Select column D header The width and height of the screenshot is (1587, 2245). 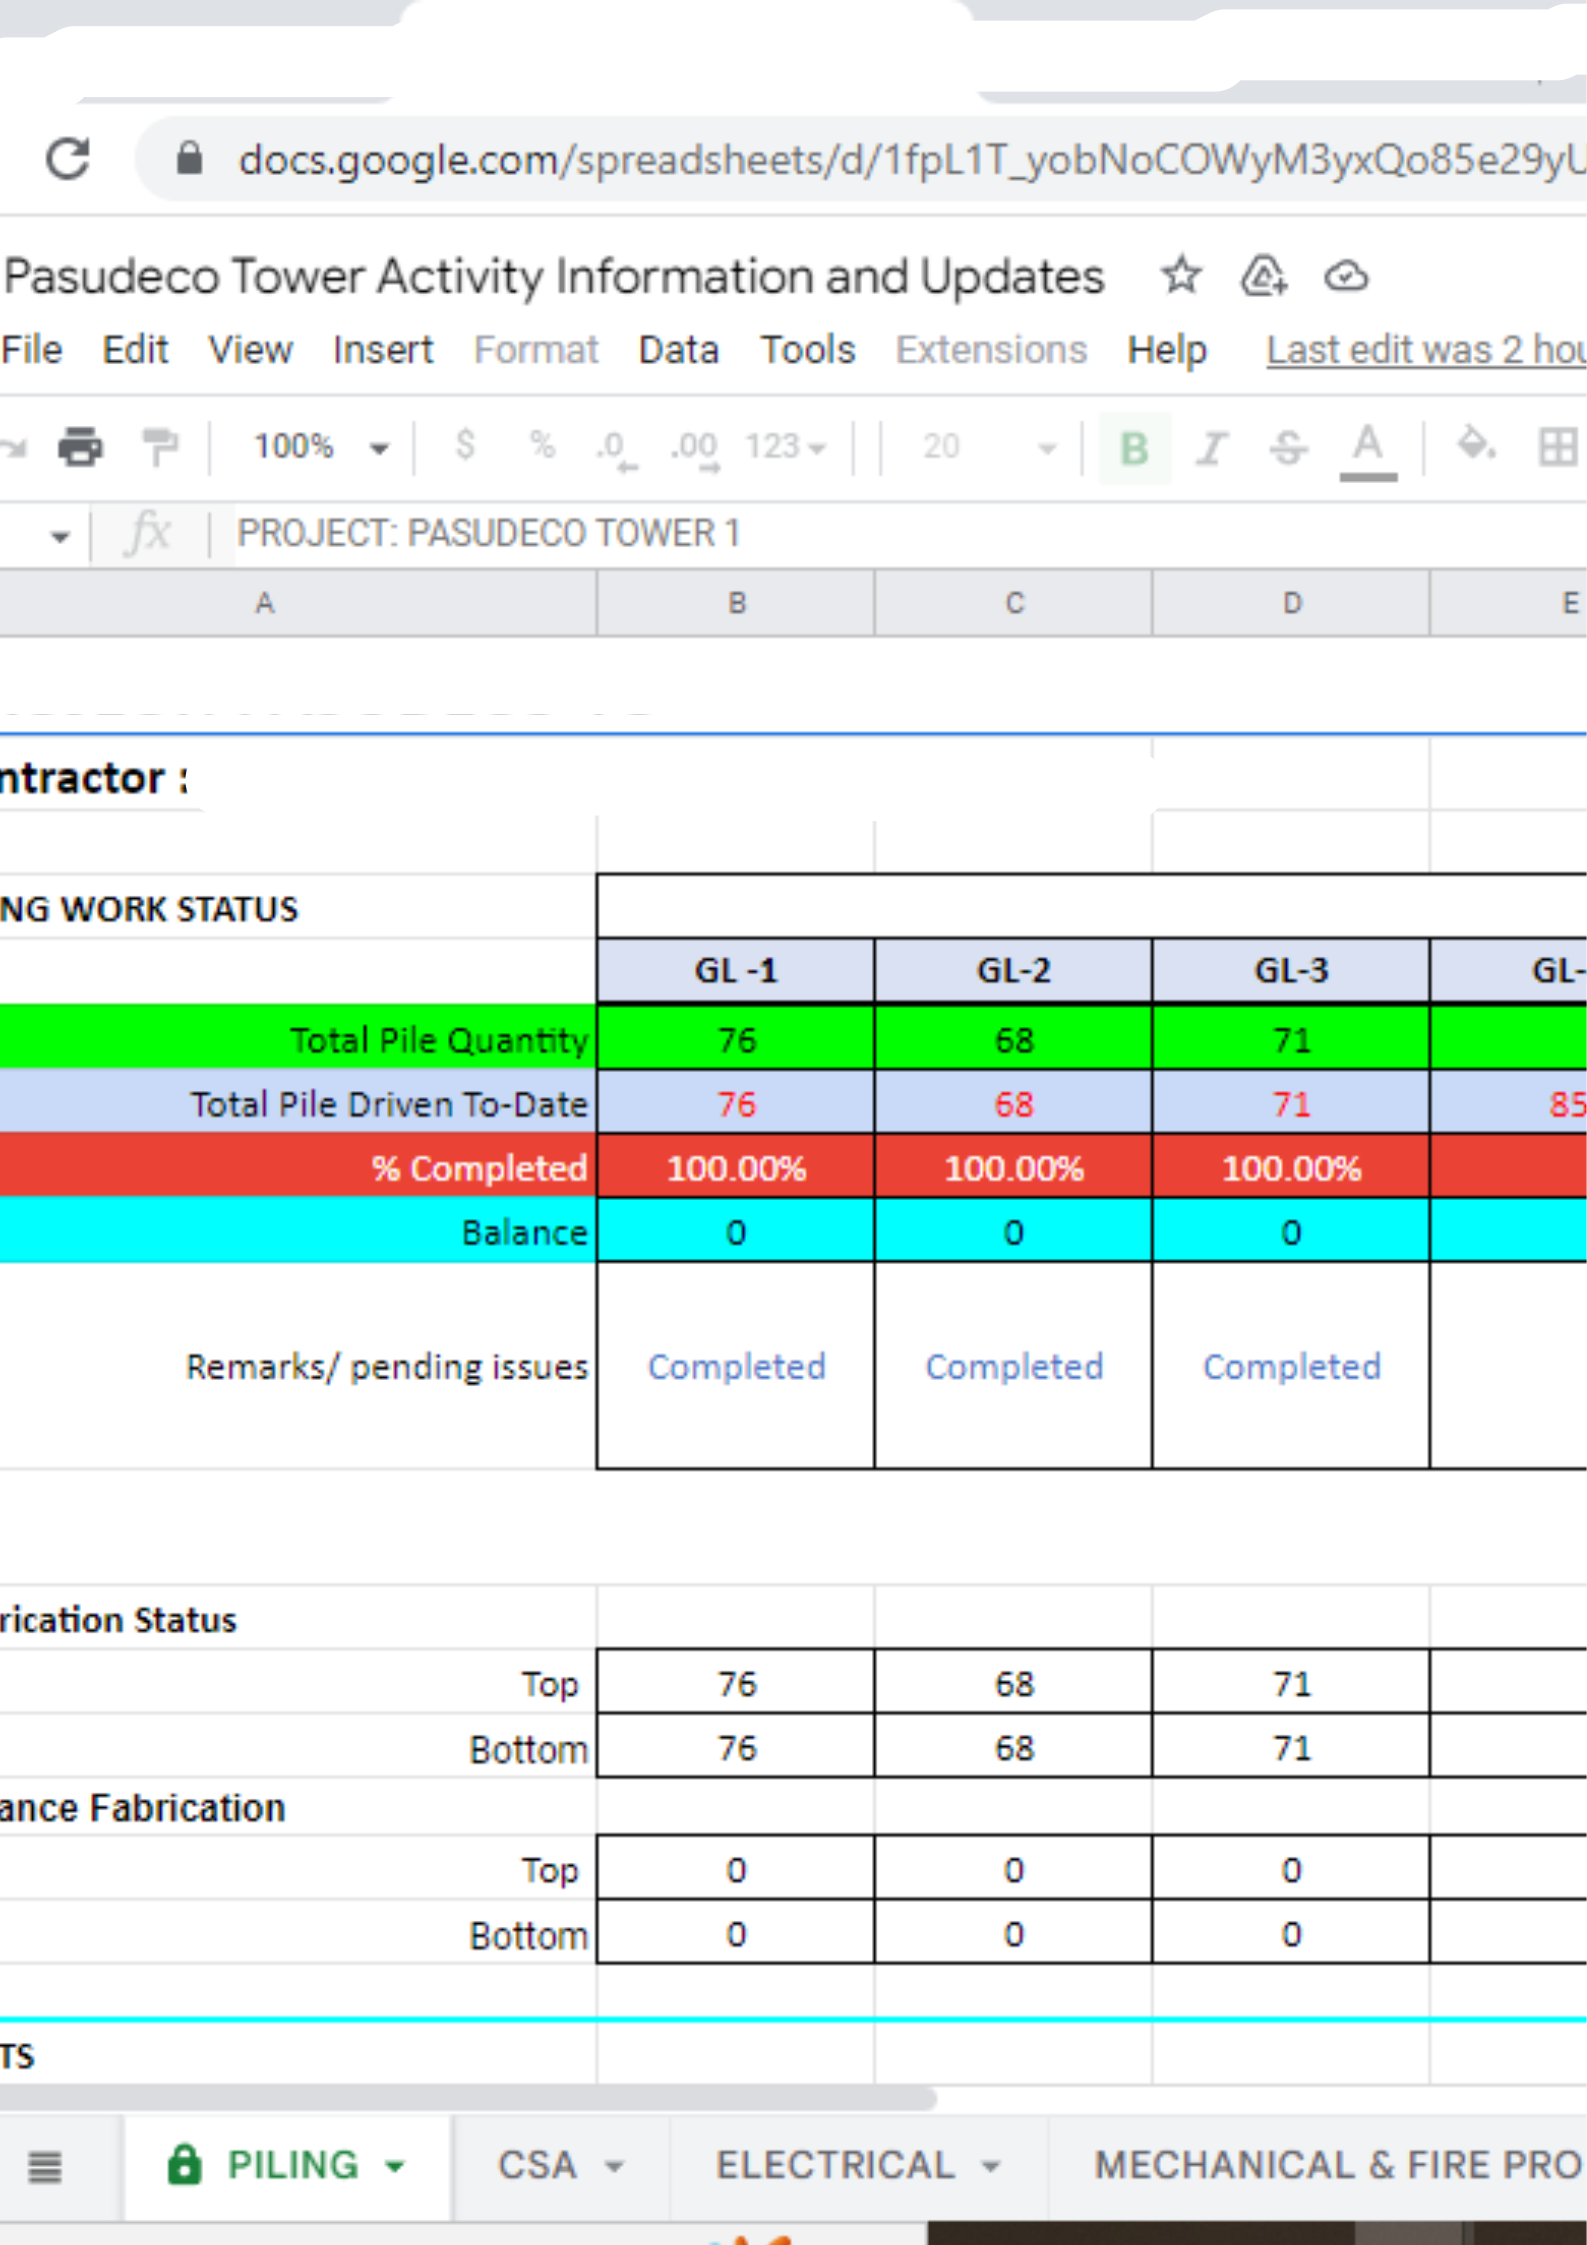point(1291,603)
